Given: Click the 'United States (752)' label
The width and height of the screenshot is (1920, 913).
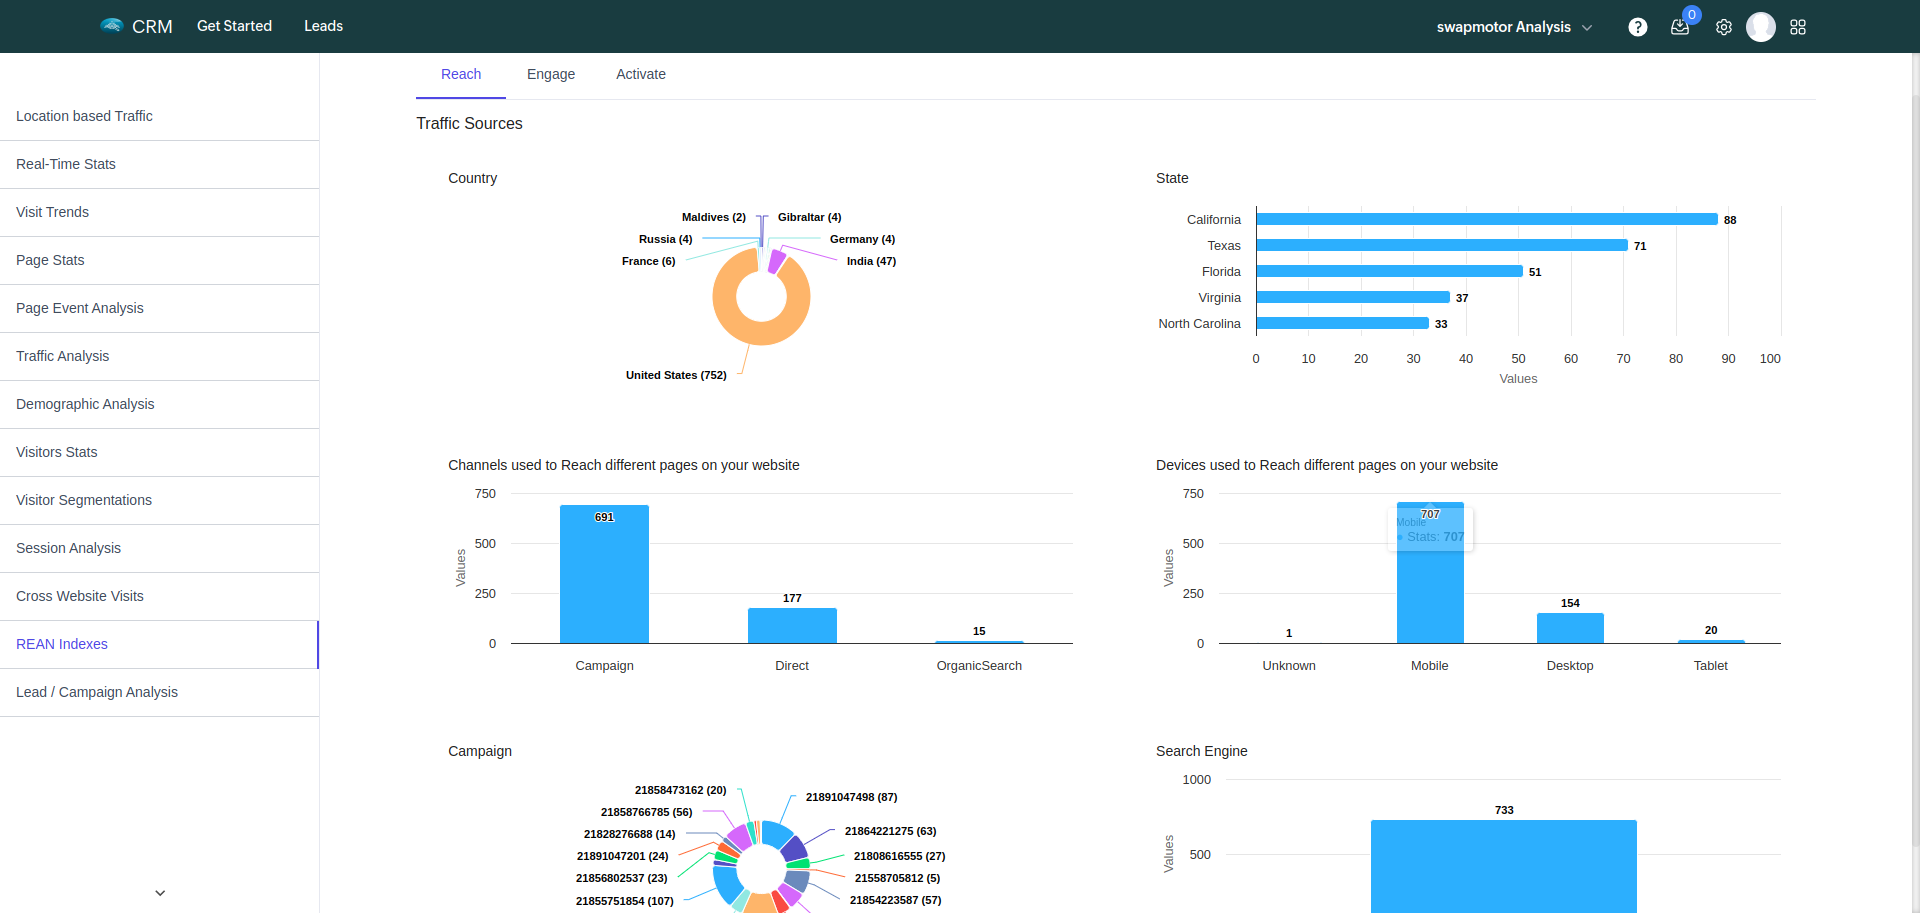Looking at the screenshot, I should (676, 375).
